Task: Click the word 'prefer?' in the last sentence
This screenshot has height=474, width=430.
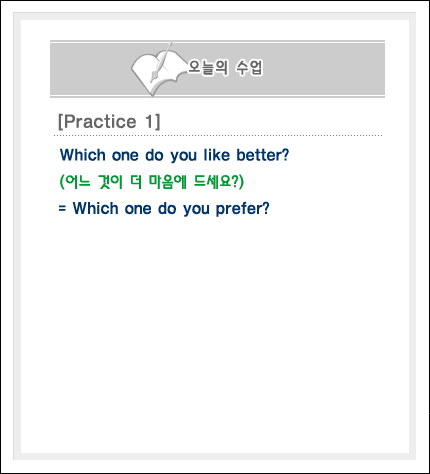Action: point(243,209)
